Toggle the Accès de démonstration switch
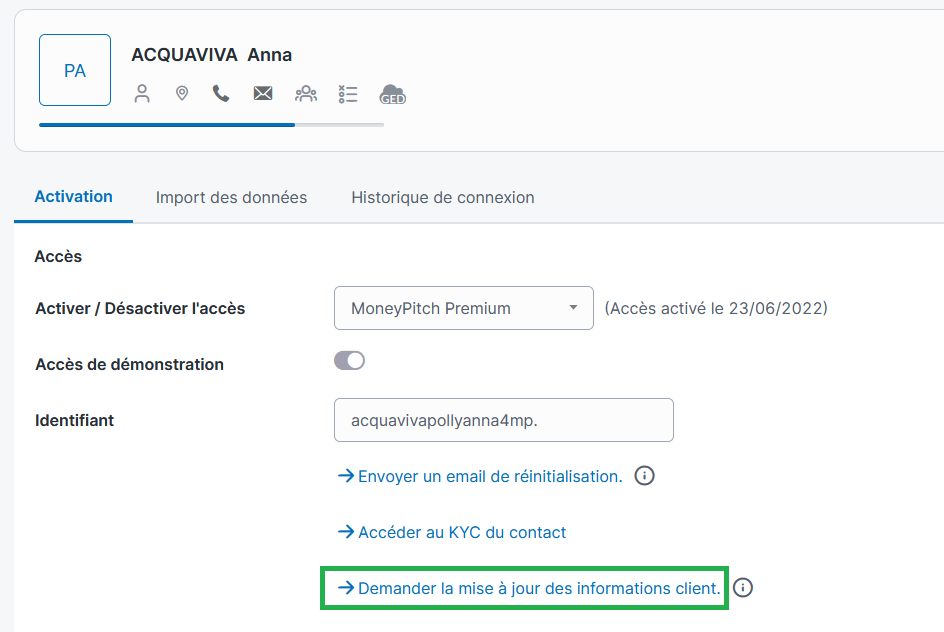Viewport: 944px width, 632px height. click(x=349, y=361)
